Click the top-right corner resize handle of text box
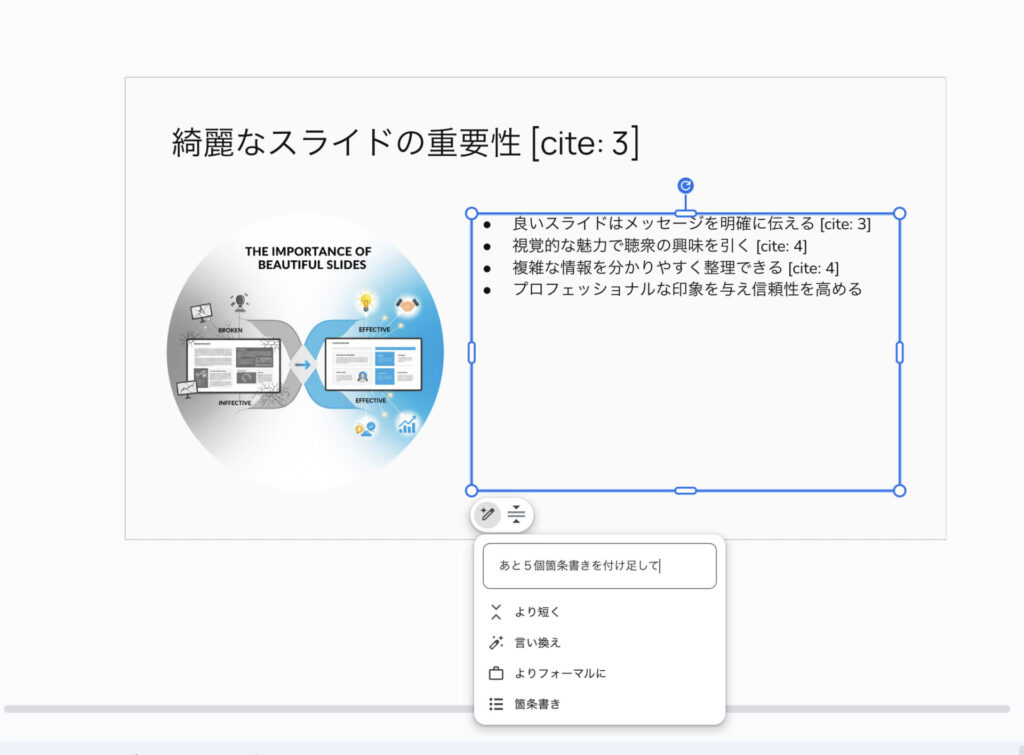Image resolution: width=1024 pixels, height=755 pixels. 899,213
